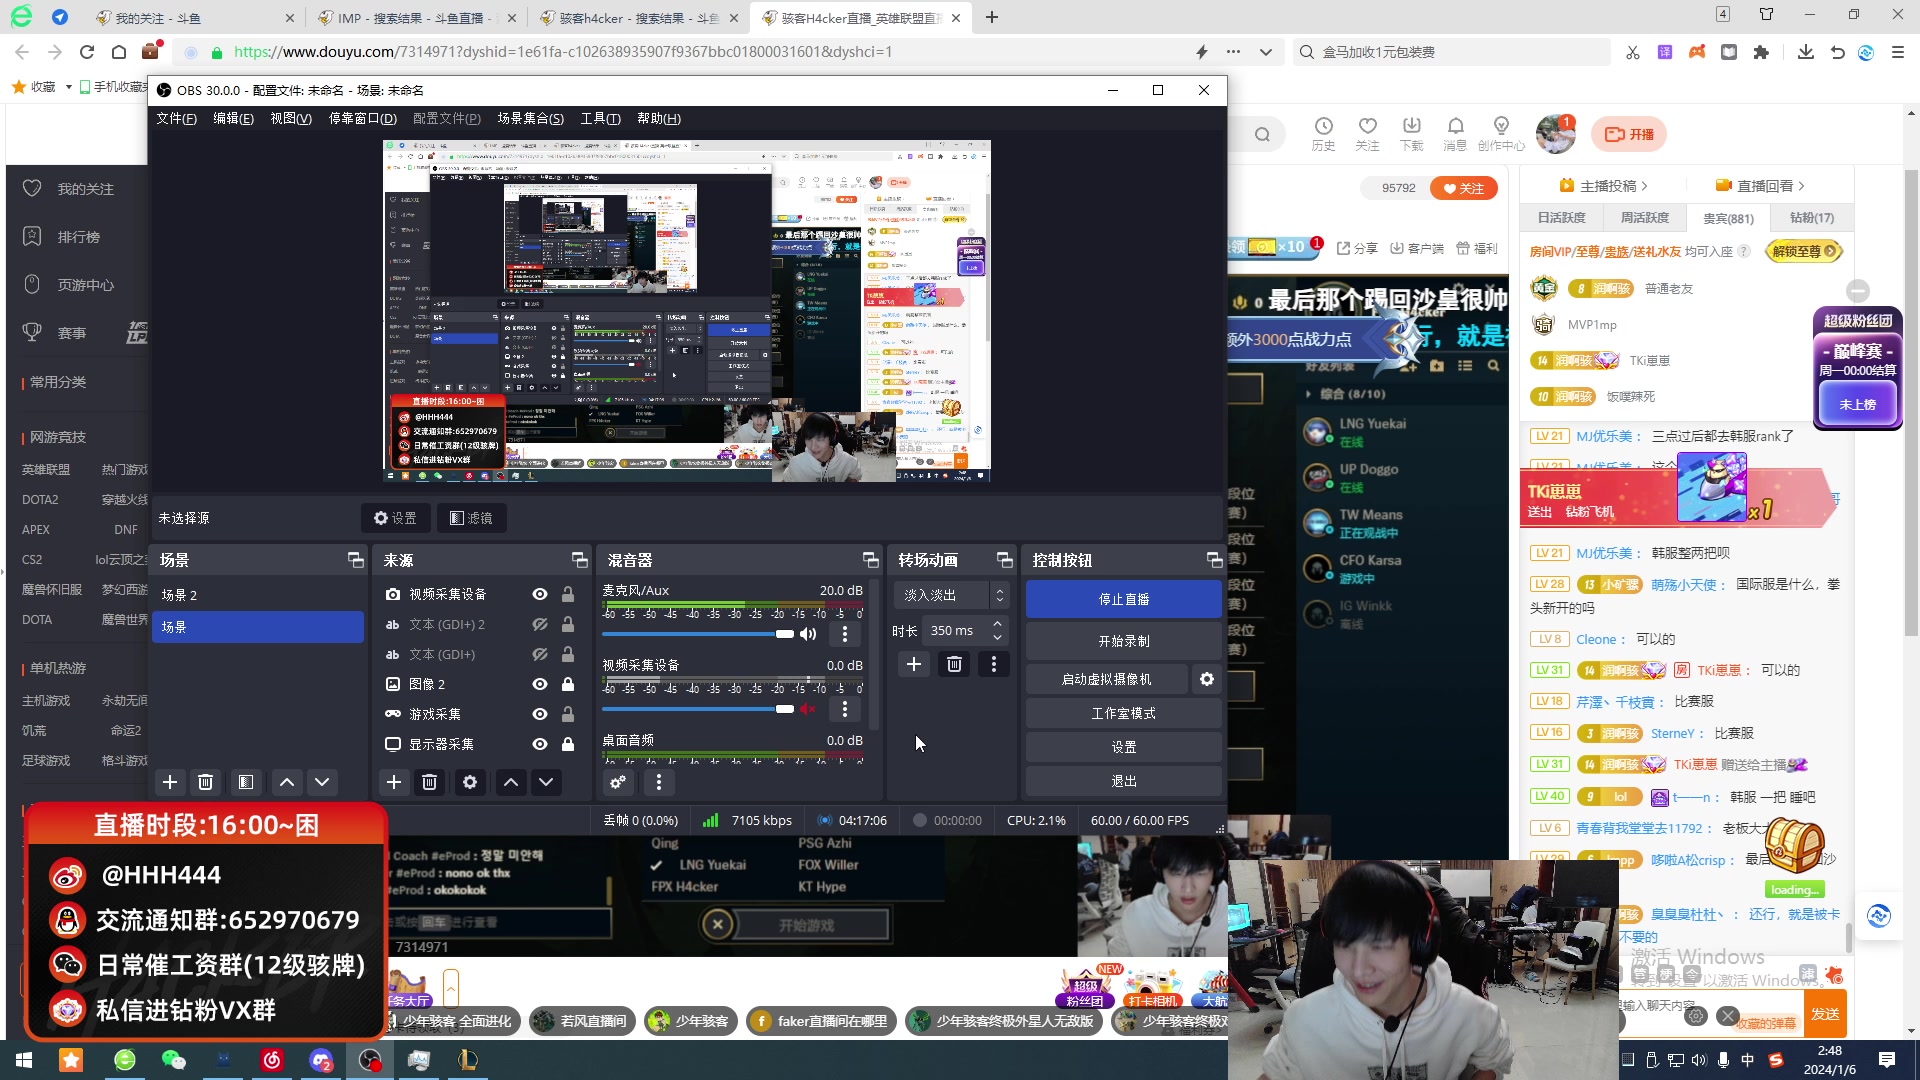
Task: Toggle visibility of 视频采集设备 source
Action: pos(540,594)
